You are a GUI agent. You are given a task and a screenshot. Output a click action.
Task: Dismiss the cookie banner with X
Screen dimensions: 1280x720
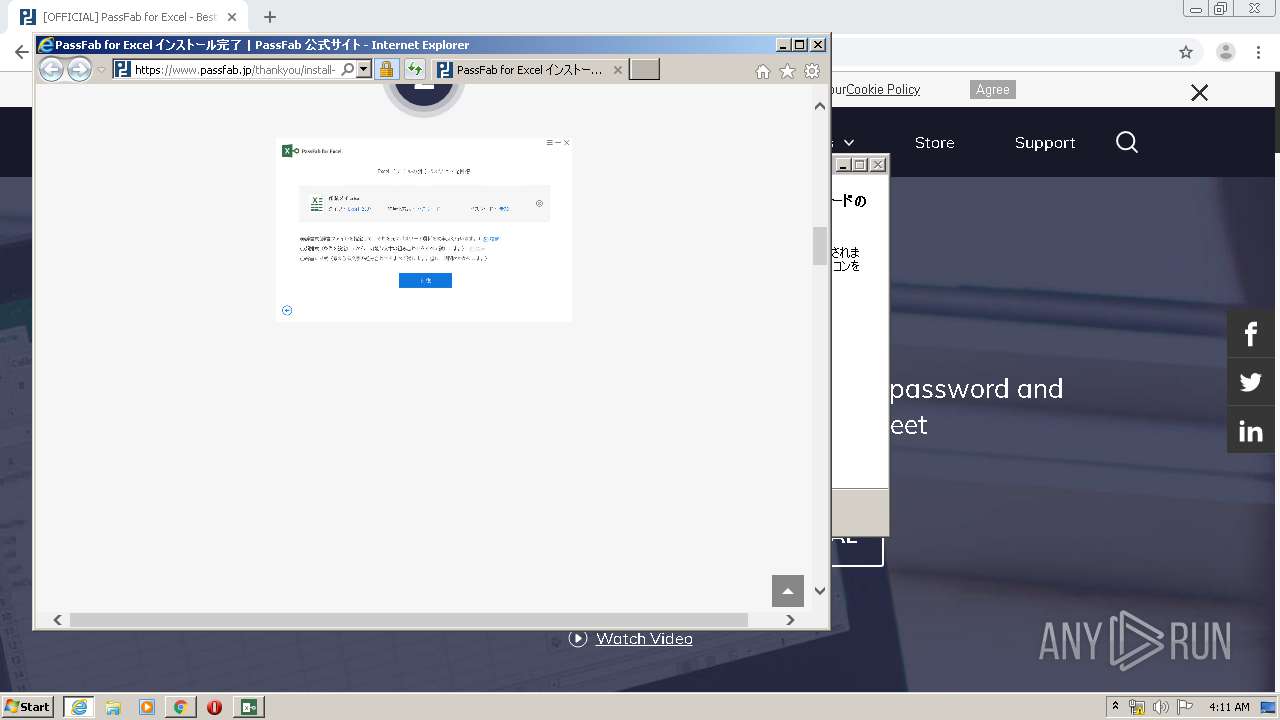tap(1199, 93)
